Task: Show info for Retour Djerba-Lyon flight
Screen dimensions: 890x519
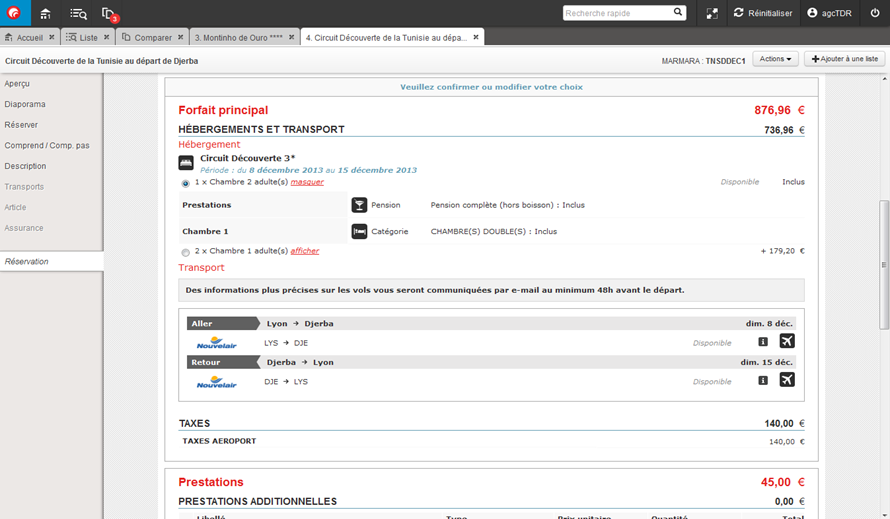Action: pos(763,380)
